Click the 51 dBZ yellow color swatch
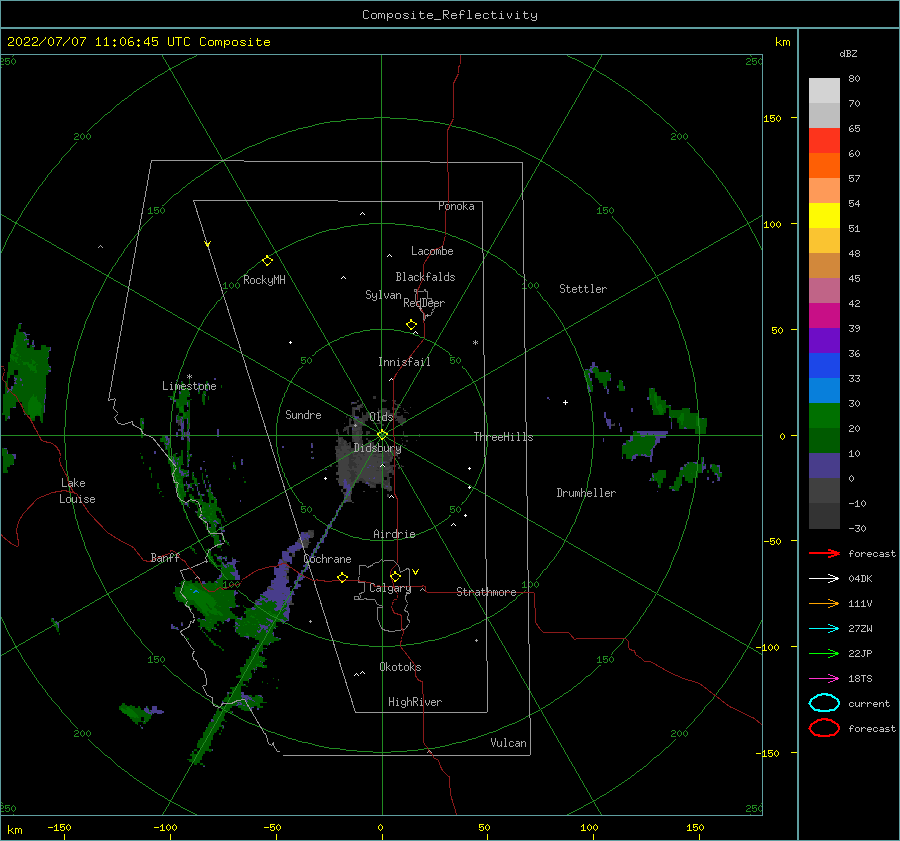 coord(824,215)
